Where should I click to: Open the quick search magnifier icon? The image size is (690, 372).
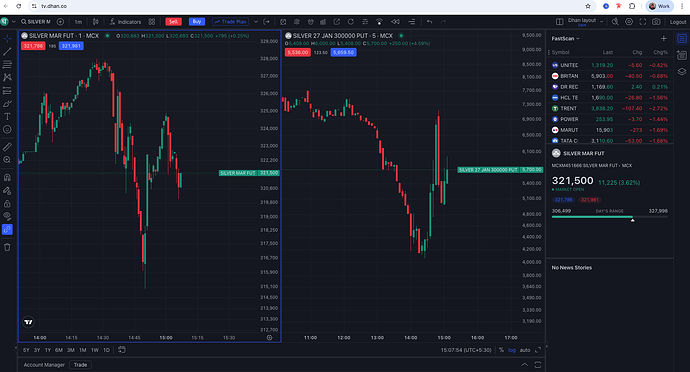pyautogui.click(x=615, y=22)
